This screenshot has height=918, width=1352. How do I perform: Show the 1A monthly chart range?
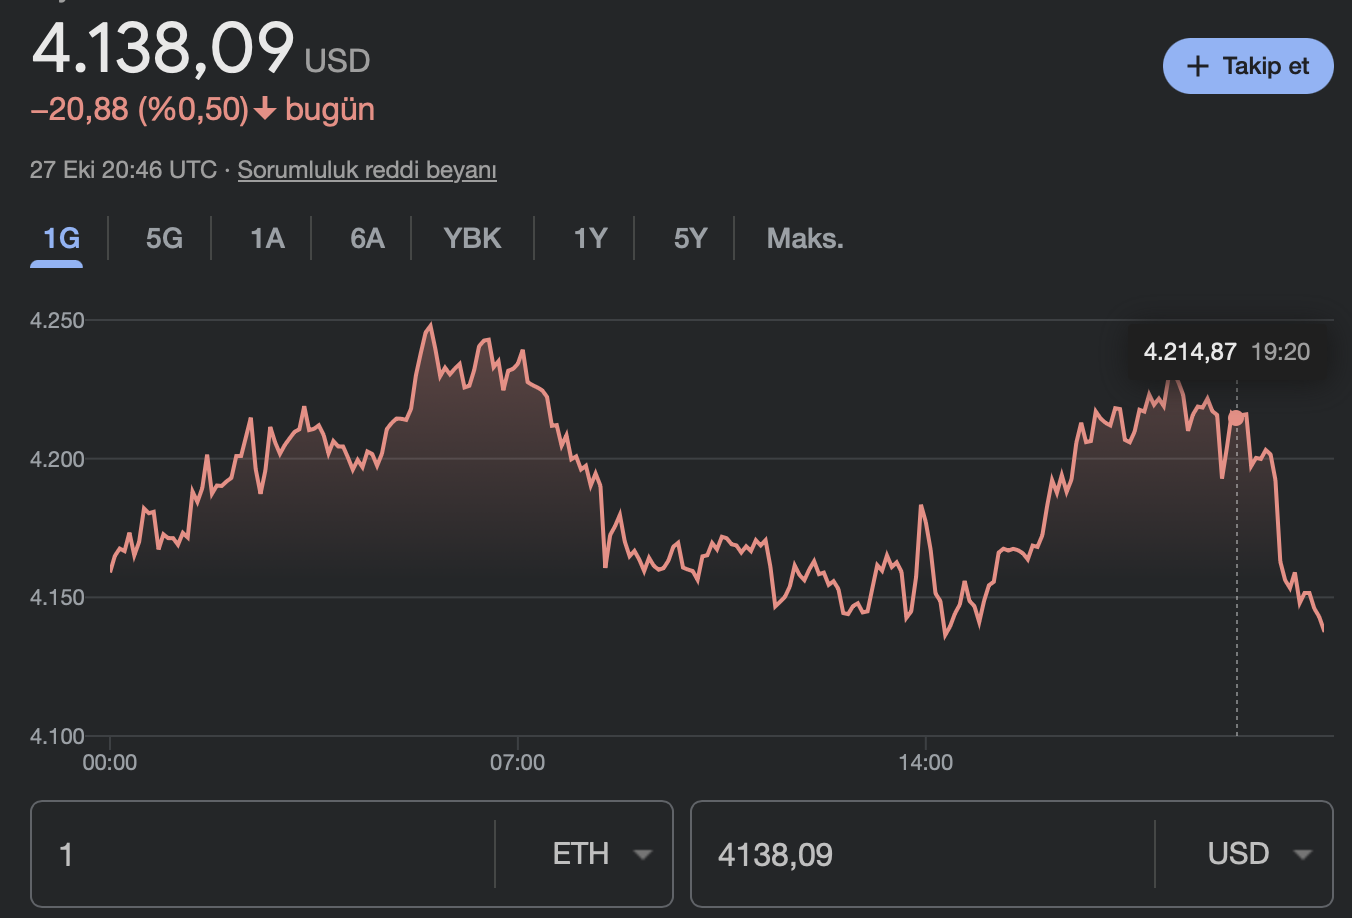point(267,239)
